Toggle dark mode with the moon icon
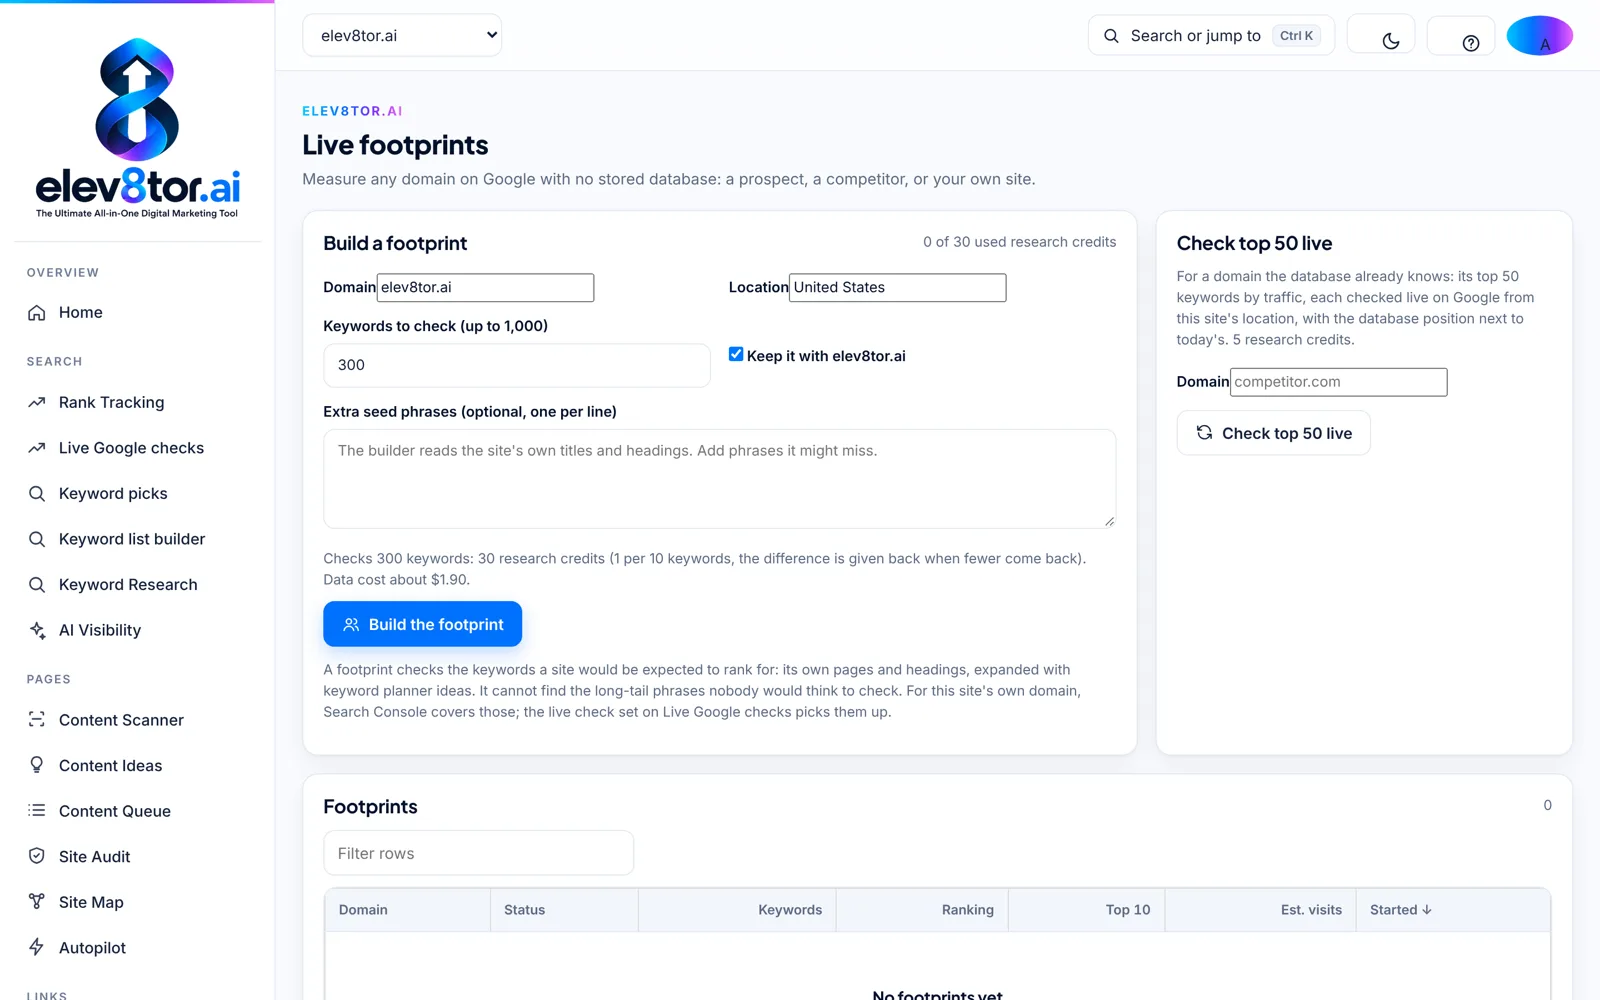The image size is (1600, 1000). [1390, 41]
